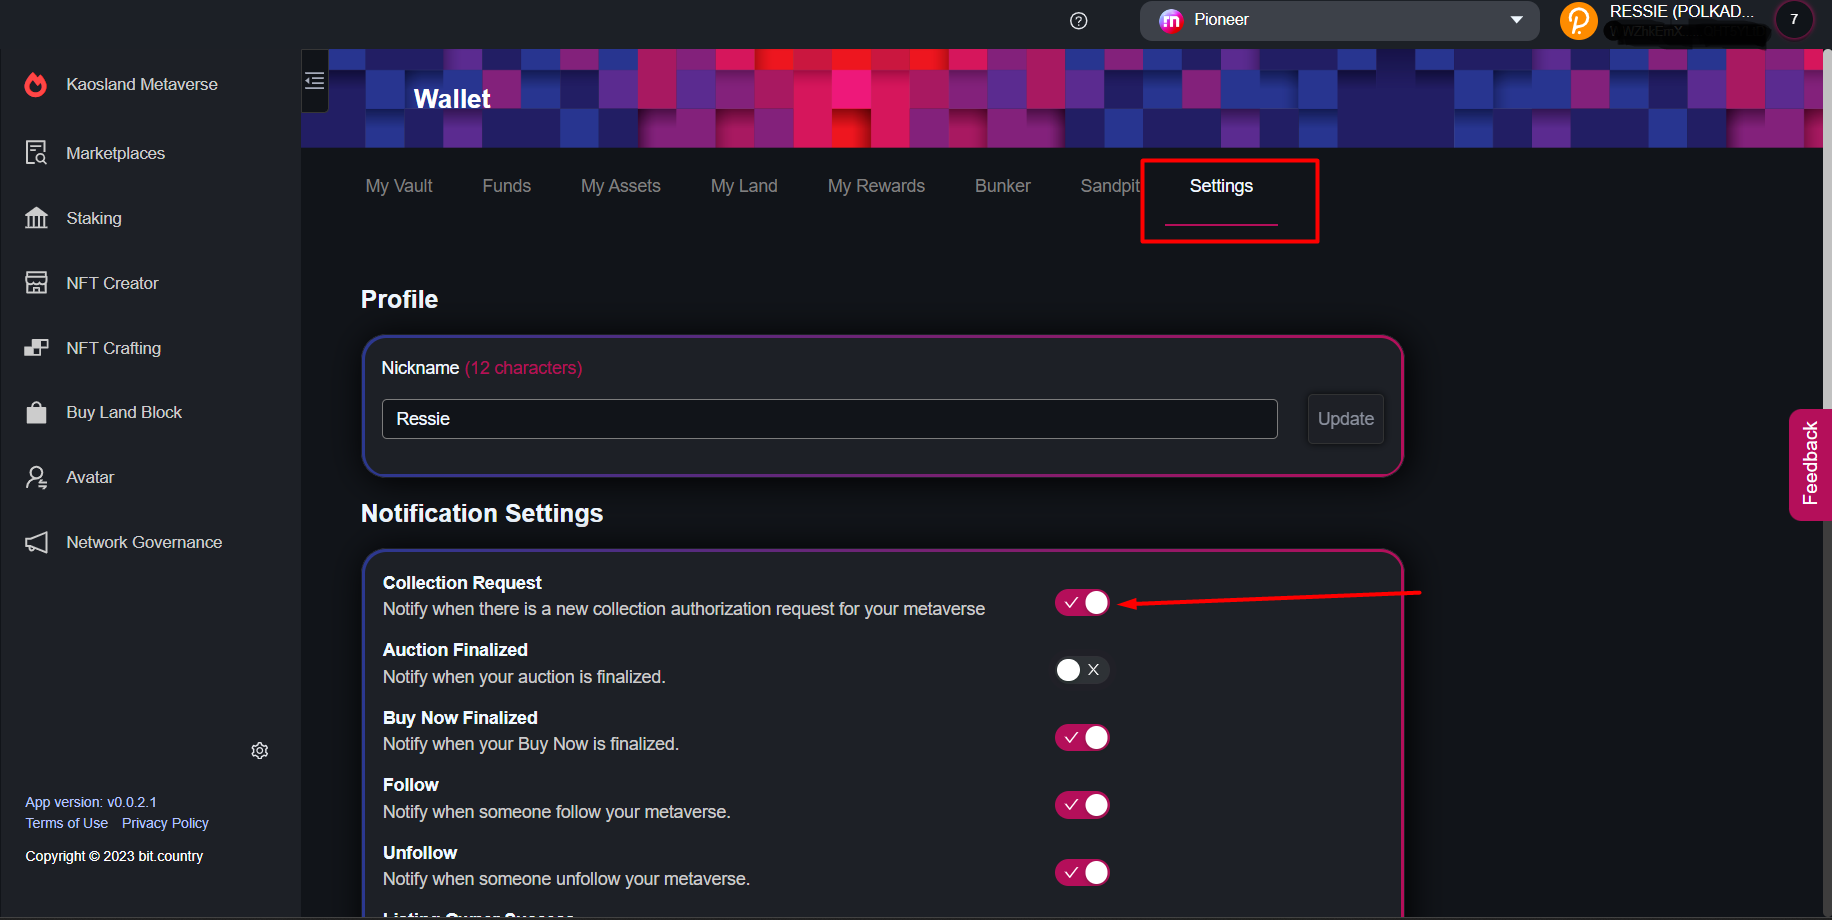The height and width of the screenshot is (920, 1832).
Task: Turn off Buy Now Finalized toggle
Action: [1082, 738]
